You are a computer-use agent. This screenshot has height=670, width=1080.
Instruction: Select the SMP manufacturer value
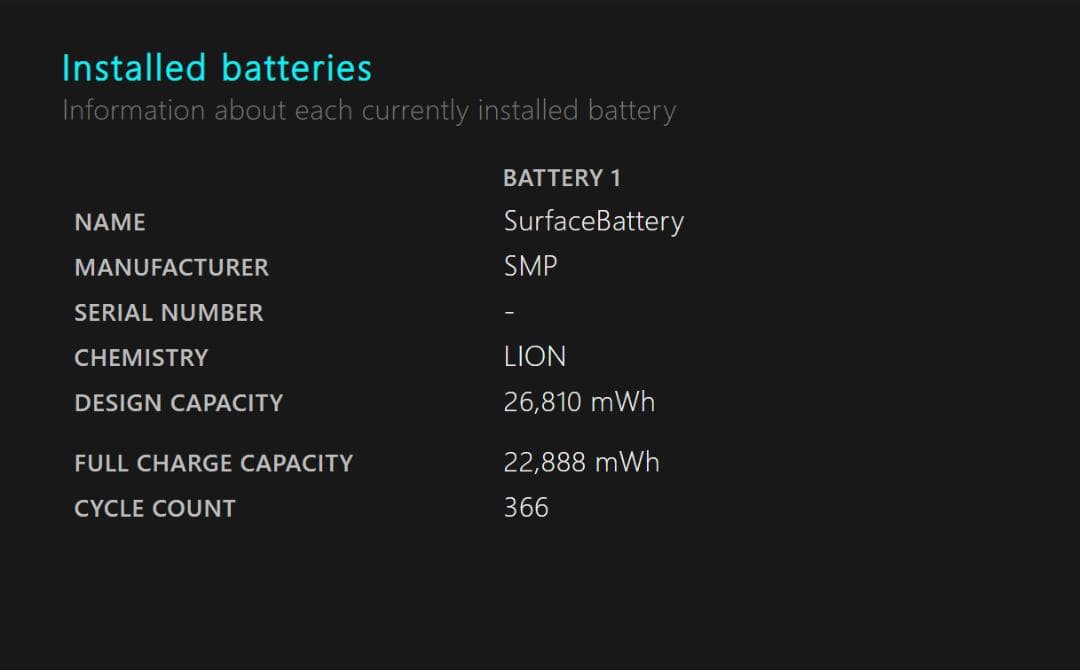point(530,266)
